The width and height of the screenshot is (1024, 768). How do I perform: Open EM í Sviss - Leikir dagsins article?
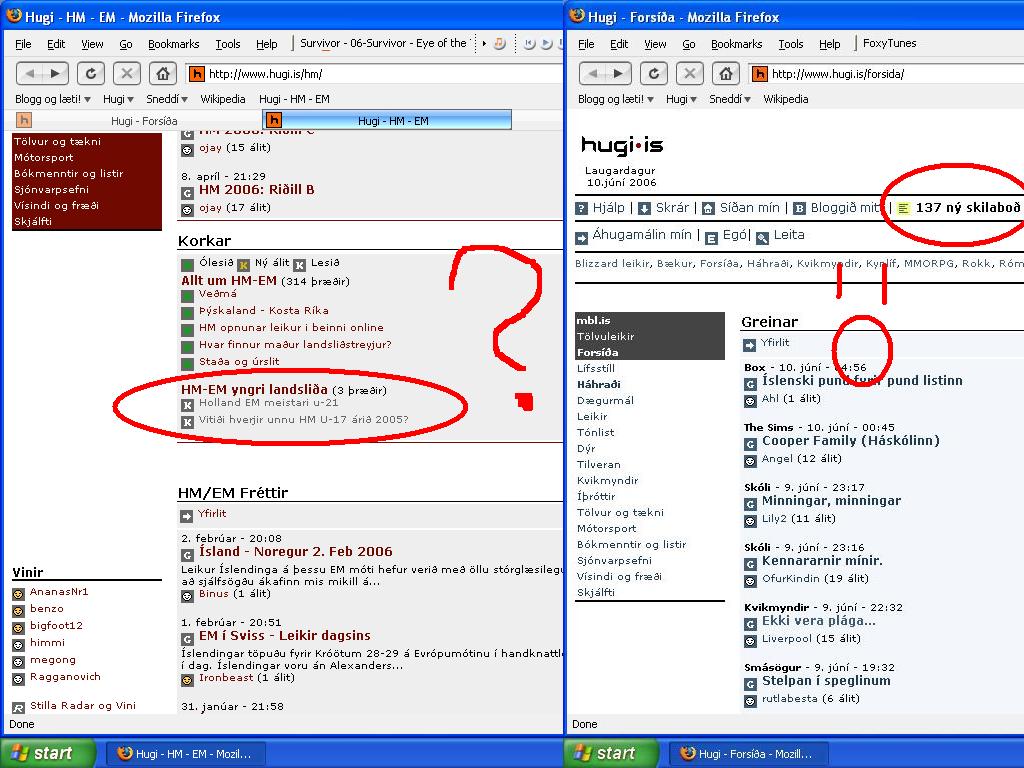285,635
